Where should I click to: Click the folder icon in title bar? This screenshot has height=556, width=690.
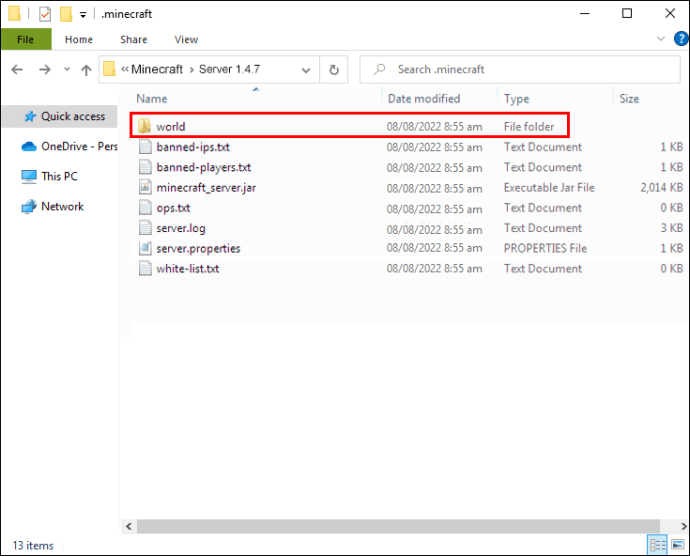[14, 14]
